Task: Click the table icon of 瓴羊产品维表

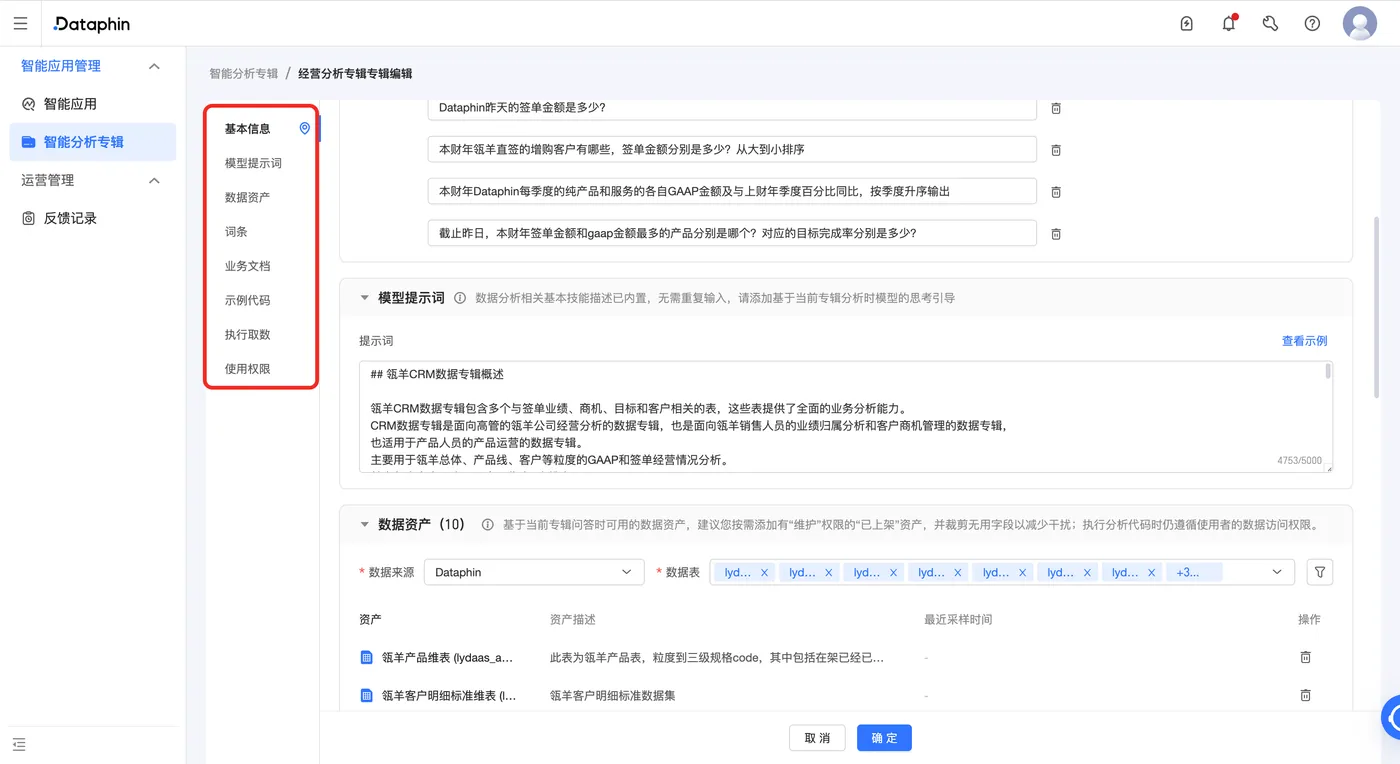Action: 366,657
